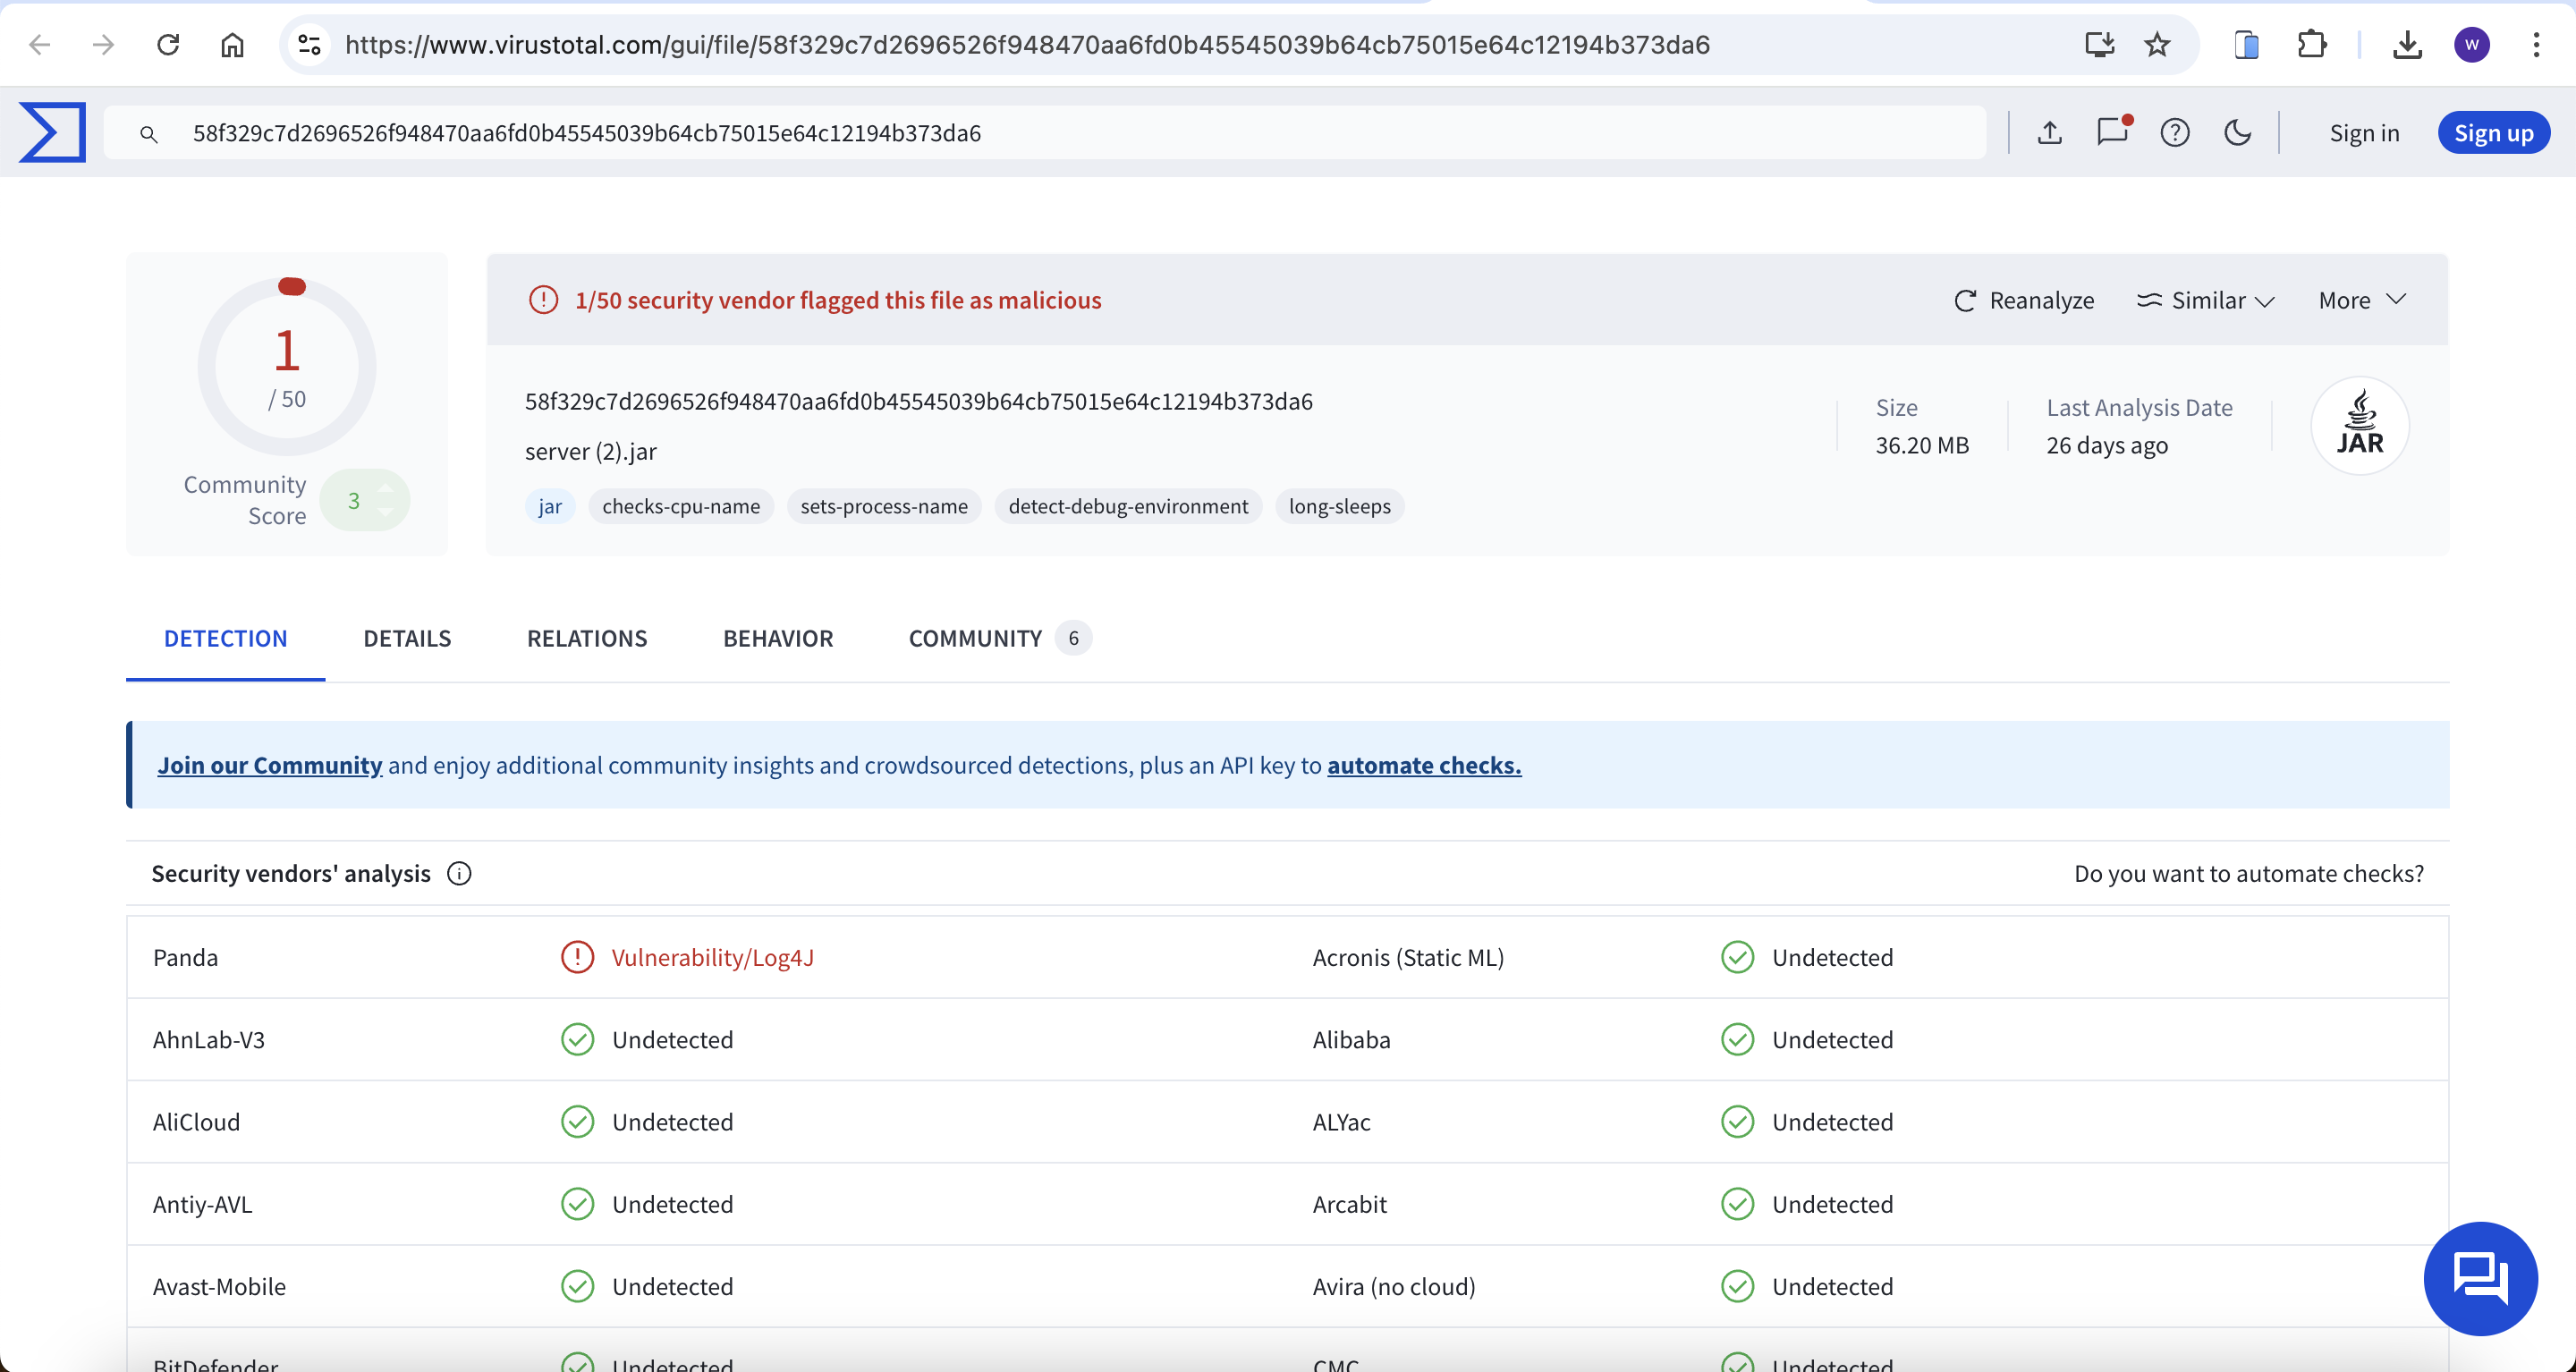
Task: Open the More dropdown menu
Action: click(x=2362, y=300)
